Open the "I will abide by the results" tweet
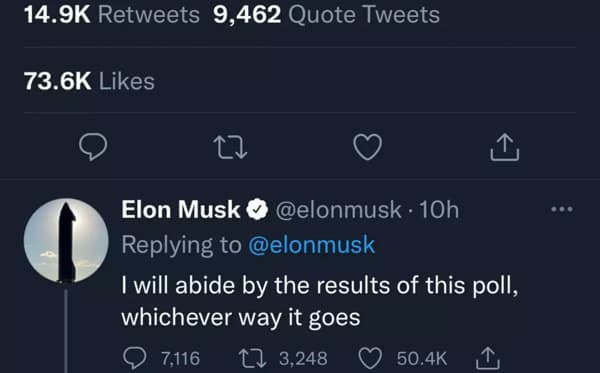The height and width of the screenshot is (373, 600). click(x=320, y=301)
